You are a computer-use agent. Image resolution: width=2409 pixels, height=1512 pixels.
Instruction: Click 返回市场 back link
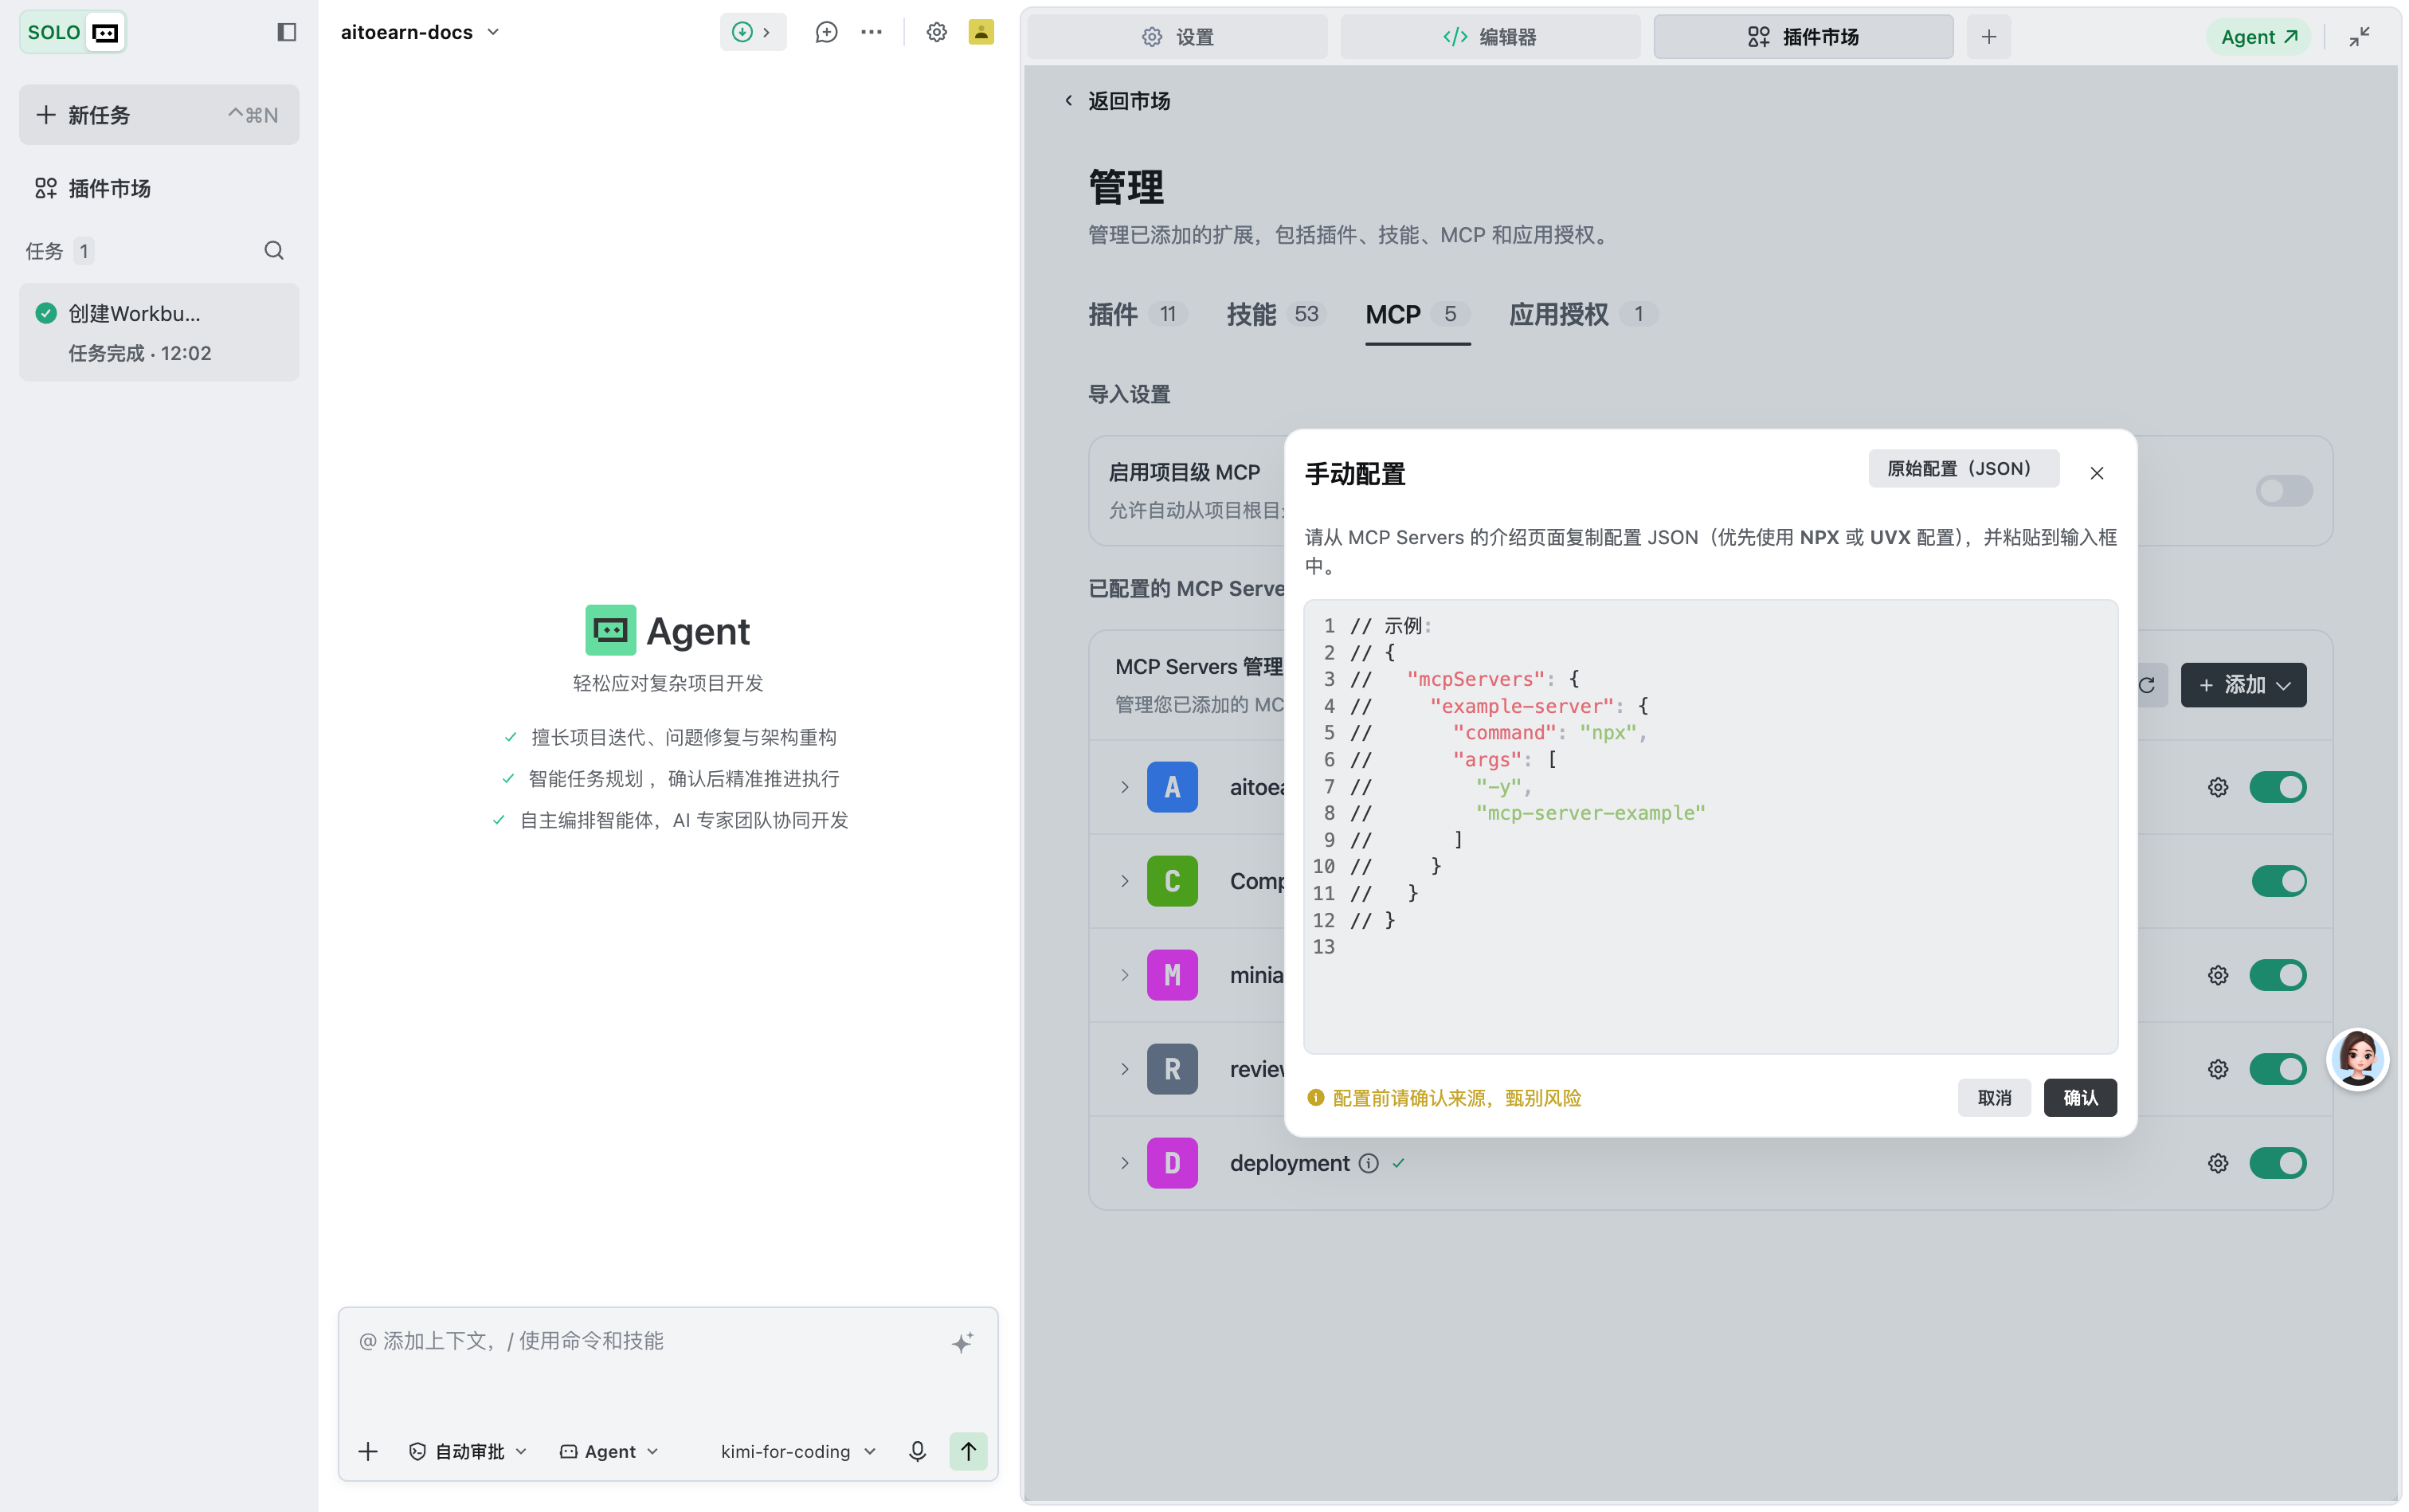click(x=1118, y=101)
